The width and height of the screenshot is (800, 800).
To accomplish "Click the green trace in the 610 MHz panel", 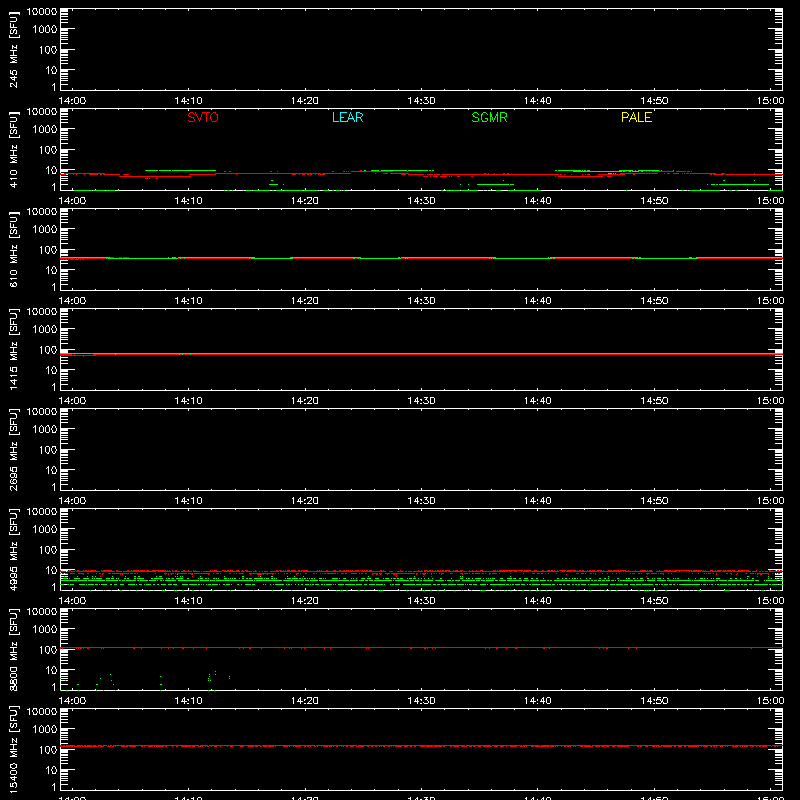I will (421, 258).
